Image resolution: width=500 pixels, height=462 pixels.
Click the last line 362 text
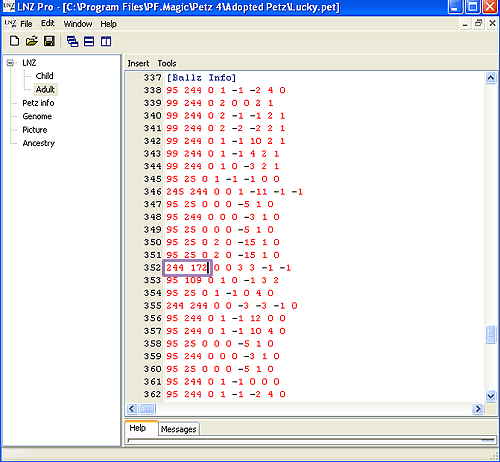point(226,394)
